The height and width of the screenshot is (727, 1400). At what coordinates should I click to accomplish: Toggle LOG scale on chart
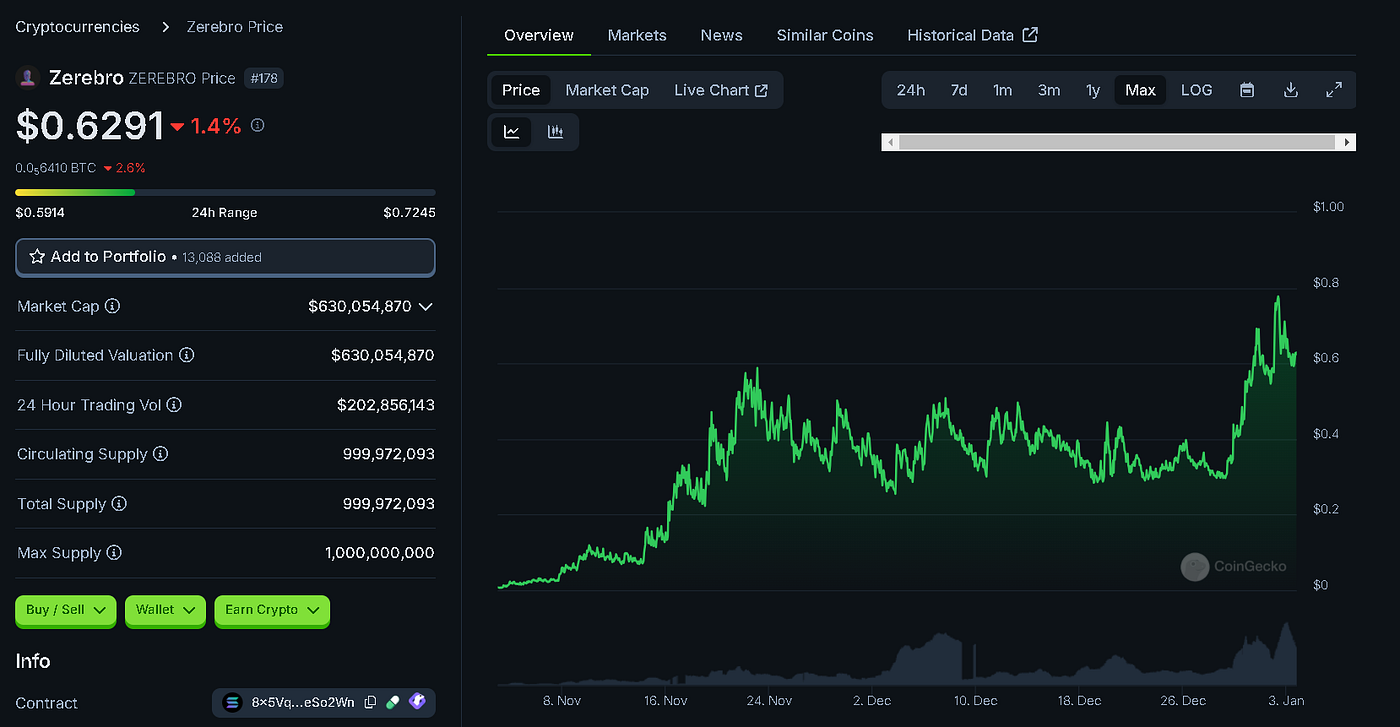(x=1196, y=90)
